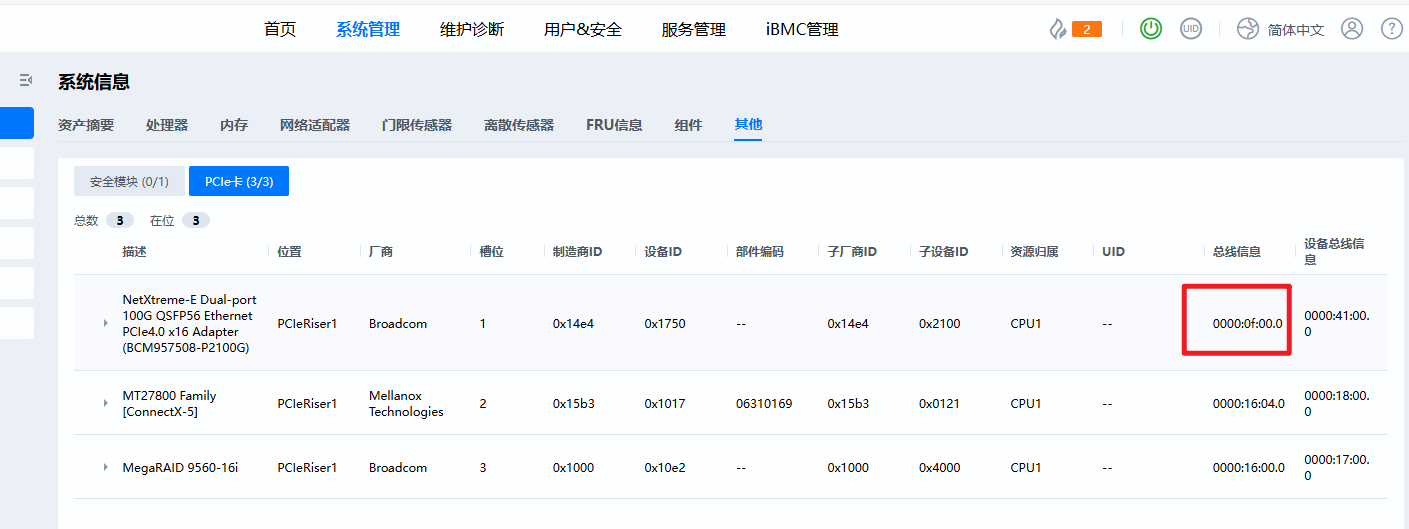Select the 安全模块 (0/1) button
Image resolution: width=1409 pixels, height=529 pixels.
pyautogui.click(x=129, y=182)
